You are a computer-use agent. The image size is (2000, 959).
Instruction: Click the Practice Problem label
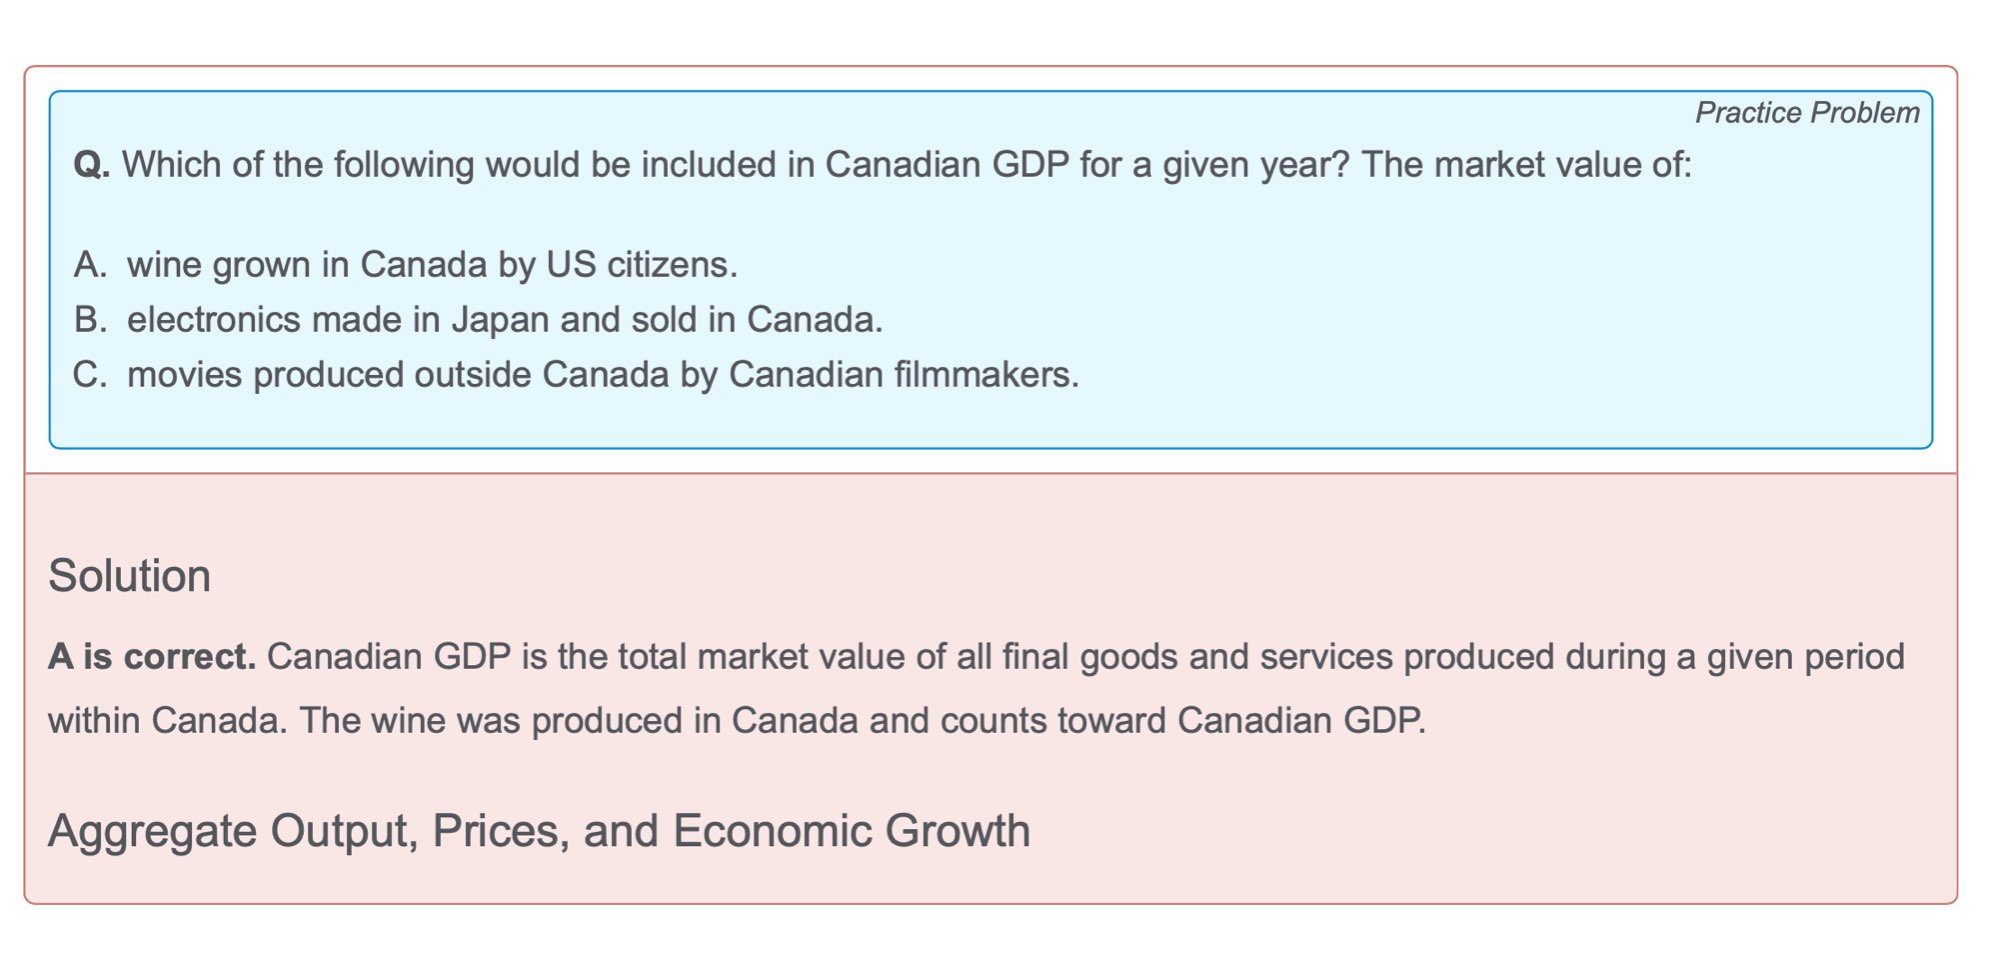point(1806,113)
